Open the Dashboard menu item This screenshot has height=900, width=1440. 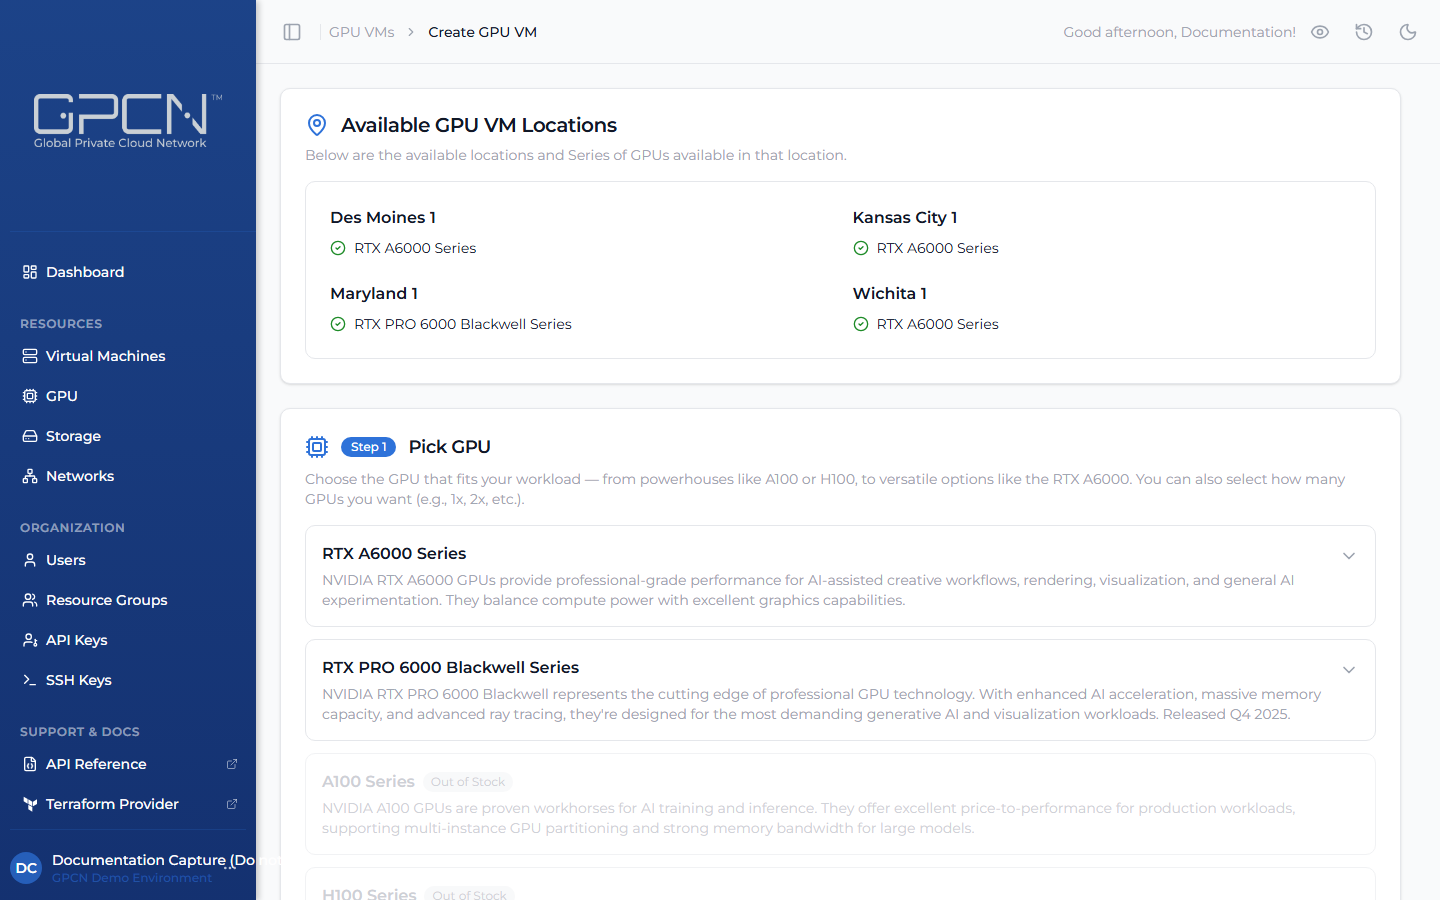click(x=127, y=272)
